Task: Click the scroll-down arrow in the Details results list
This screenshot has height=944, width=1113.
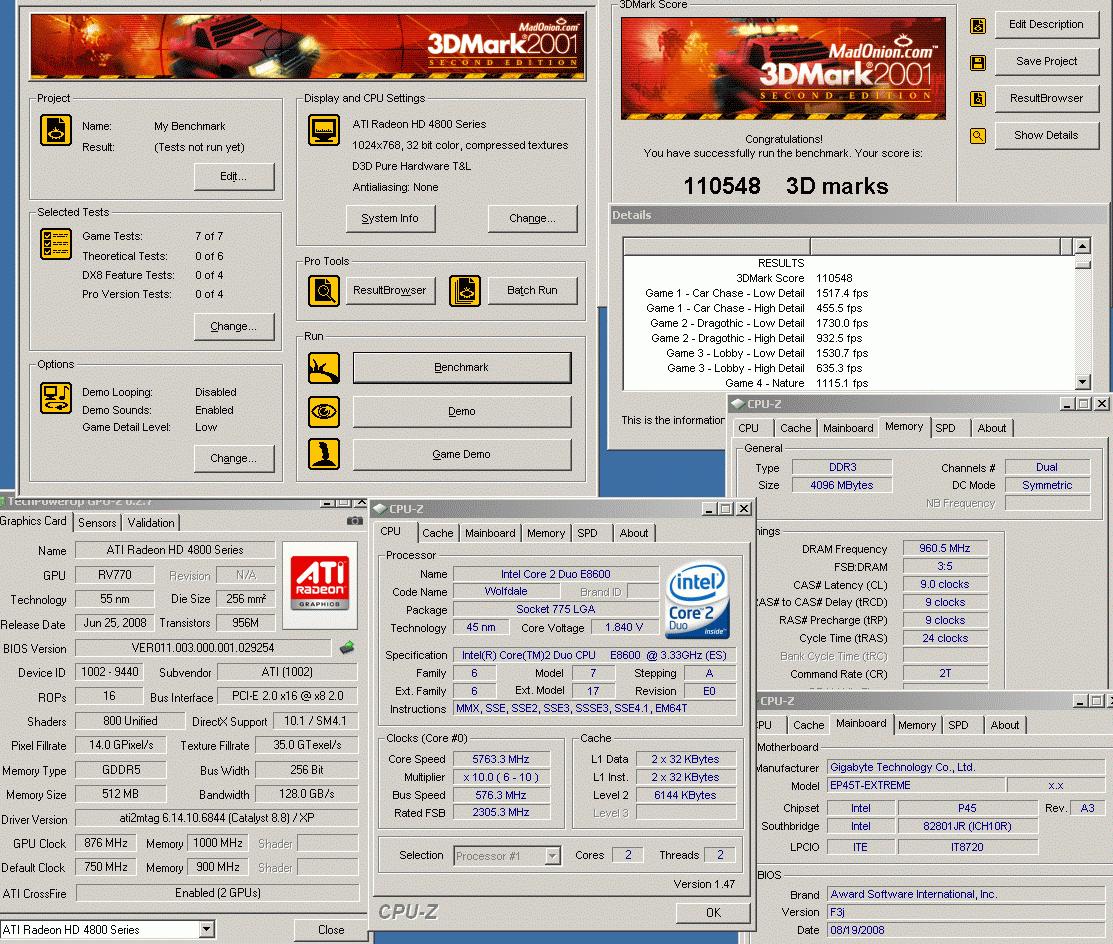Action: (1082, 382)
